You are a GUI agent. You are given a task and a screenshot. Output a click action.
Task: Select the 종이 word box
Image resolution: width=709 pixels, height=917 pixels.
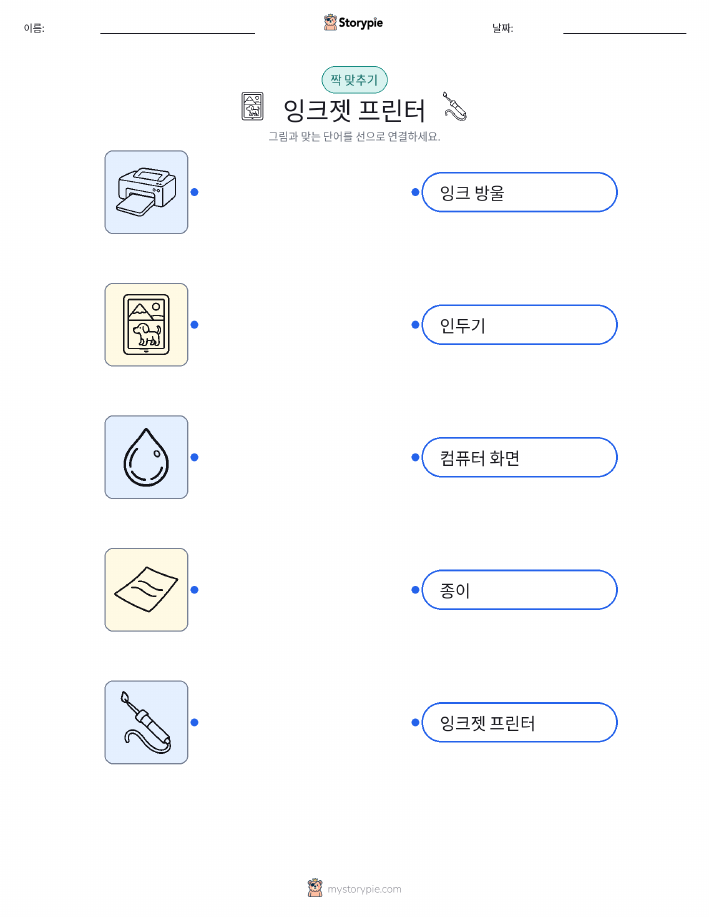519,590
